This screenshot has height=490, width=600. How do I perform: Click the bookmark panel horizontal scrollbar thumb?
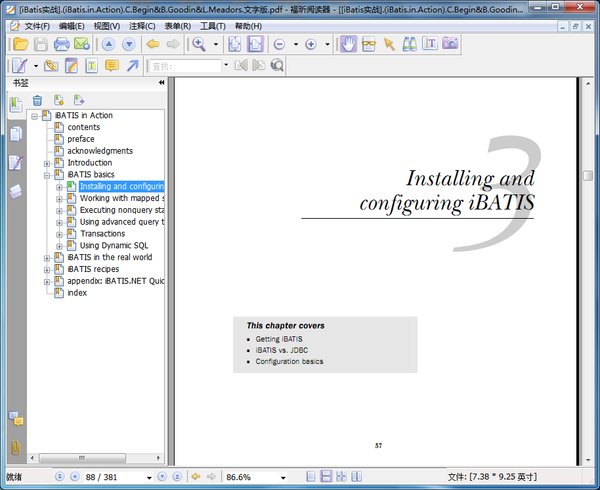click(x=82, y=457)
